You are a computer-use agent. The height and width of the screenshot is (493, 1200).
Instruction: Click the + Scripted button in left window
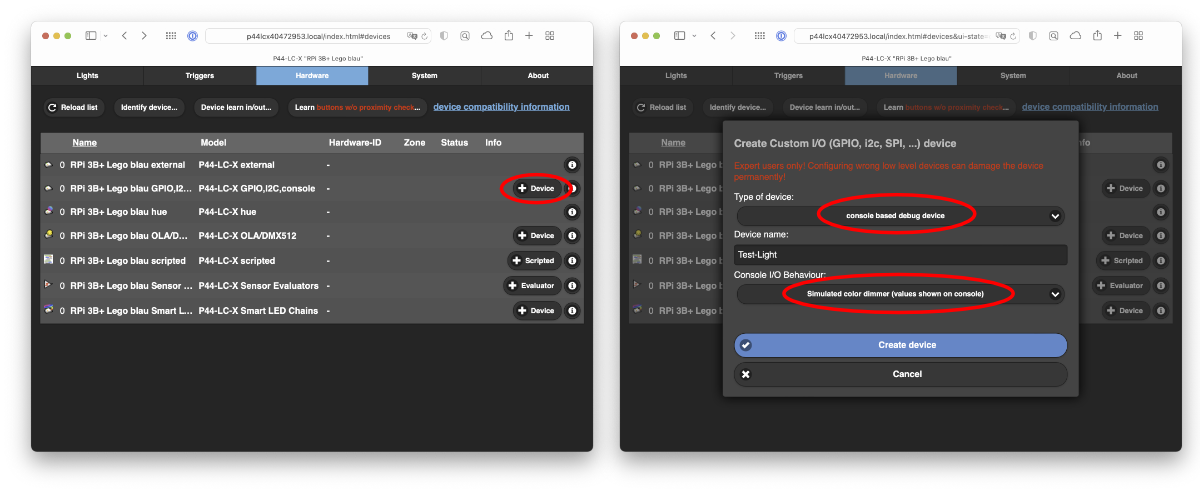click(533, 261)
